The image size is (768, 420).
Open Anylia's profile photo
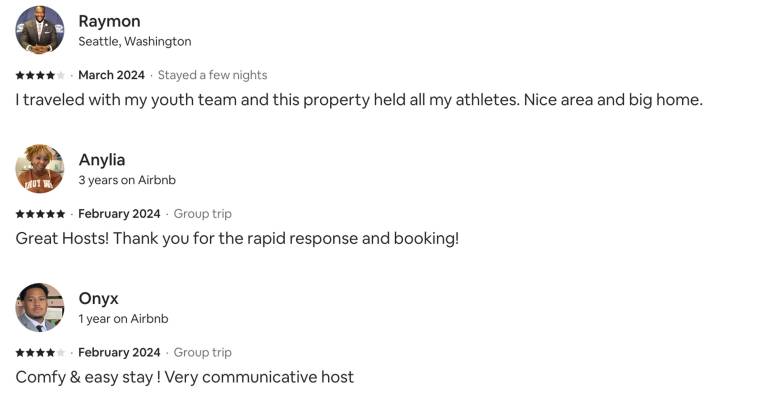tap(40, 169)
